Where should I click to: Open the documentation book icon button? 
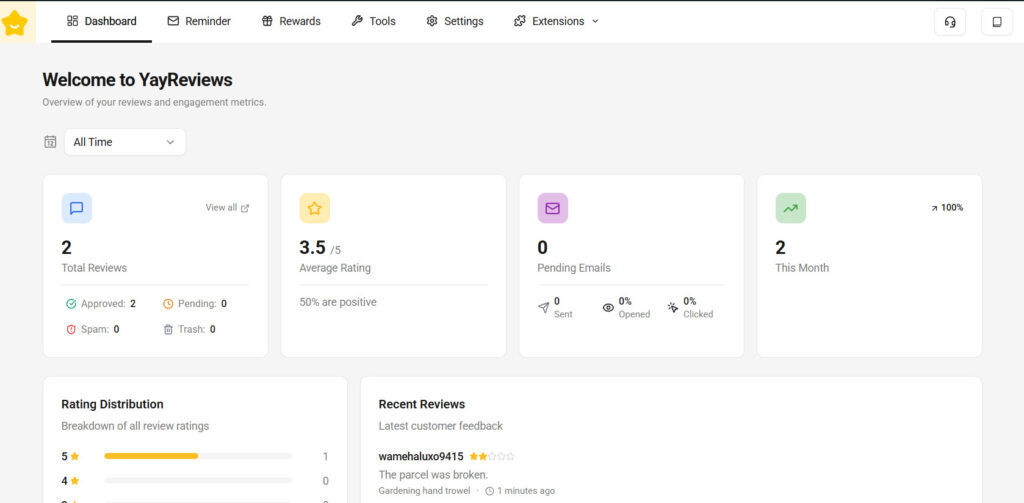(997, 22)
